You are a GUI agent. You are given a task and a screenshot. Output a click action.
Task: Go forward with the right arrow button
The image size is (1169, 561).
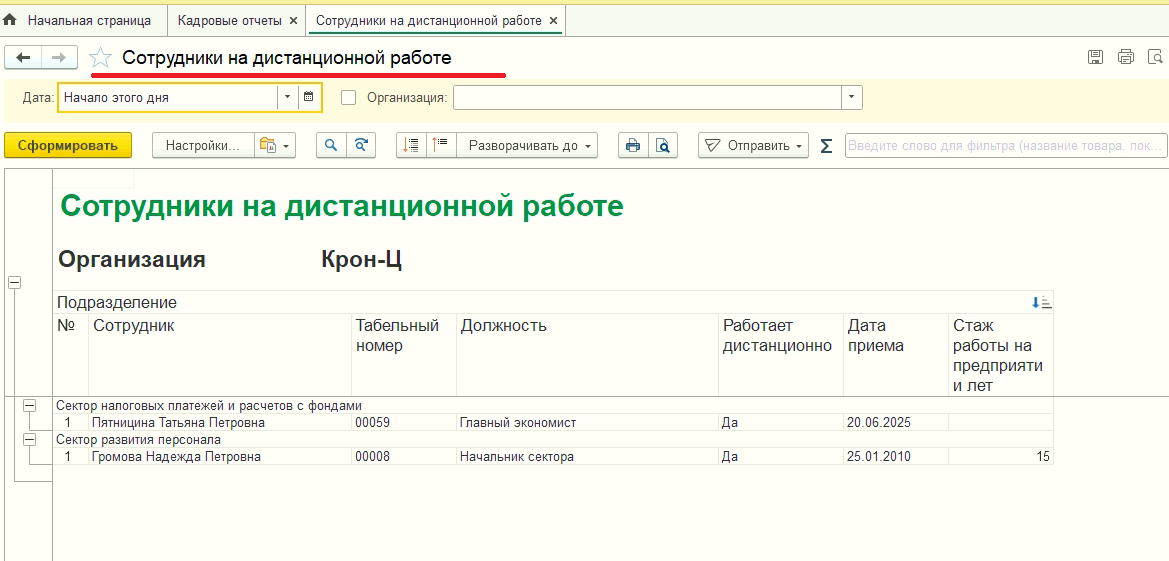pos(59,57)
